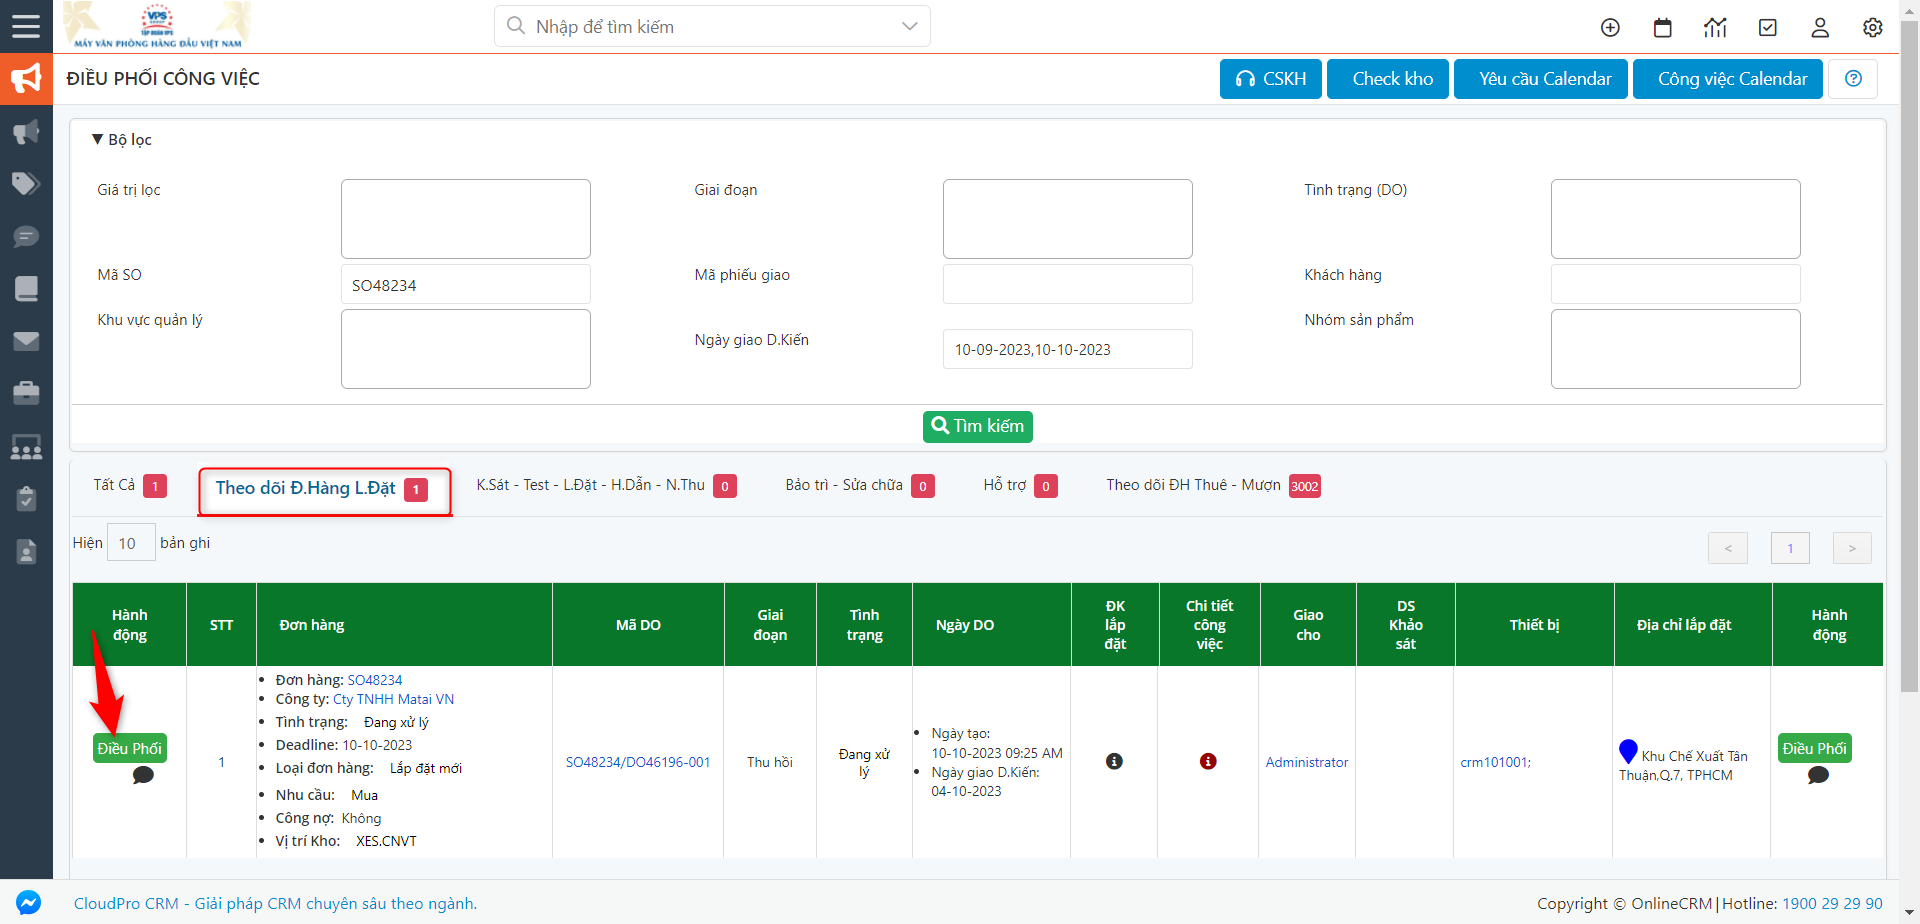
Task: Open the Messenger chat icon
Action: [29, 902]
